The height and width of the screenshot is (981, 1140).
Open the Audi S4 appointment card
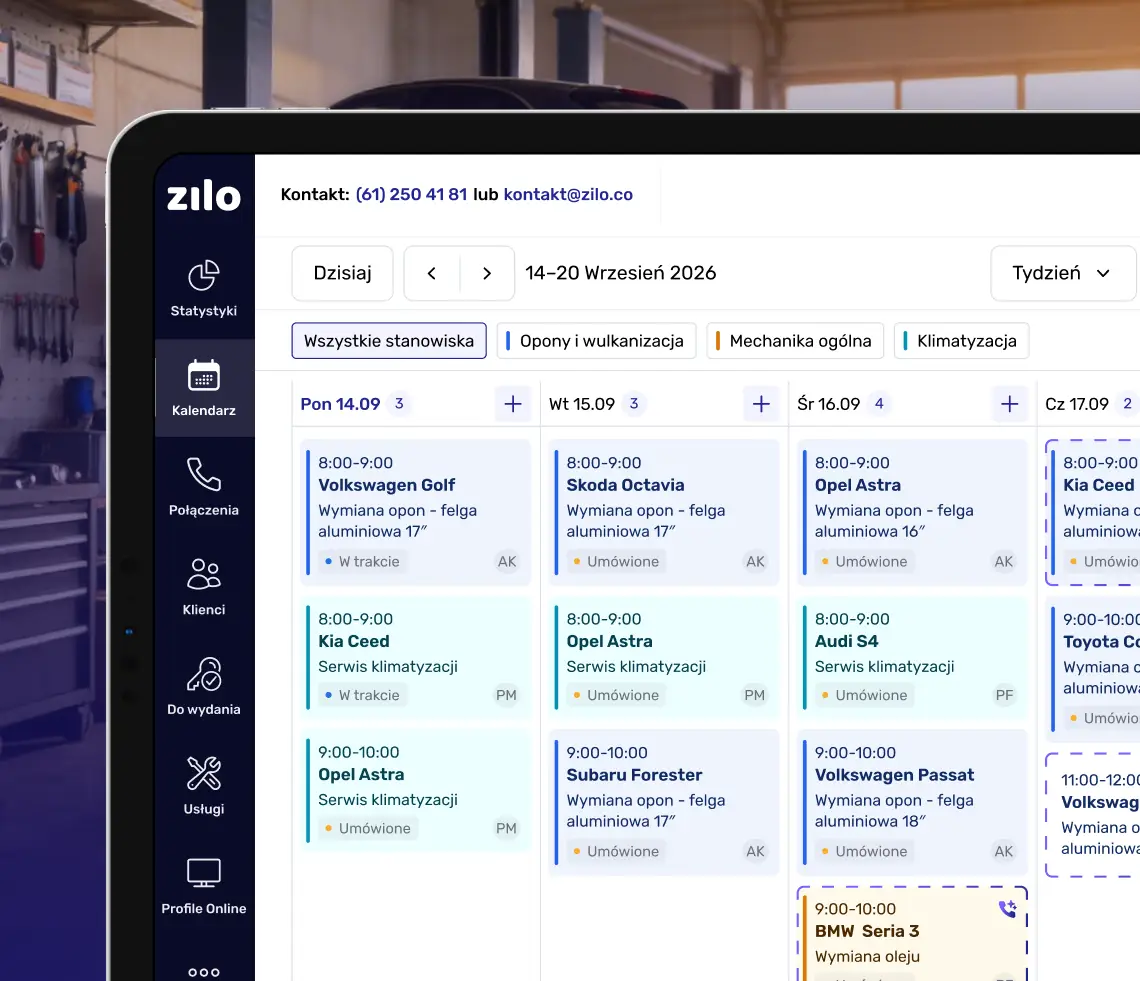912,657
